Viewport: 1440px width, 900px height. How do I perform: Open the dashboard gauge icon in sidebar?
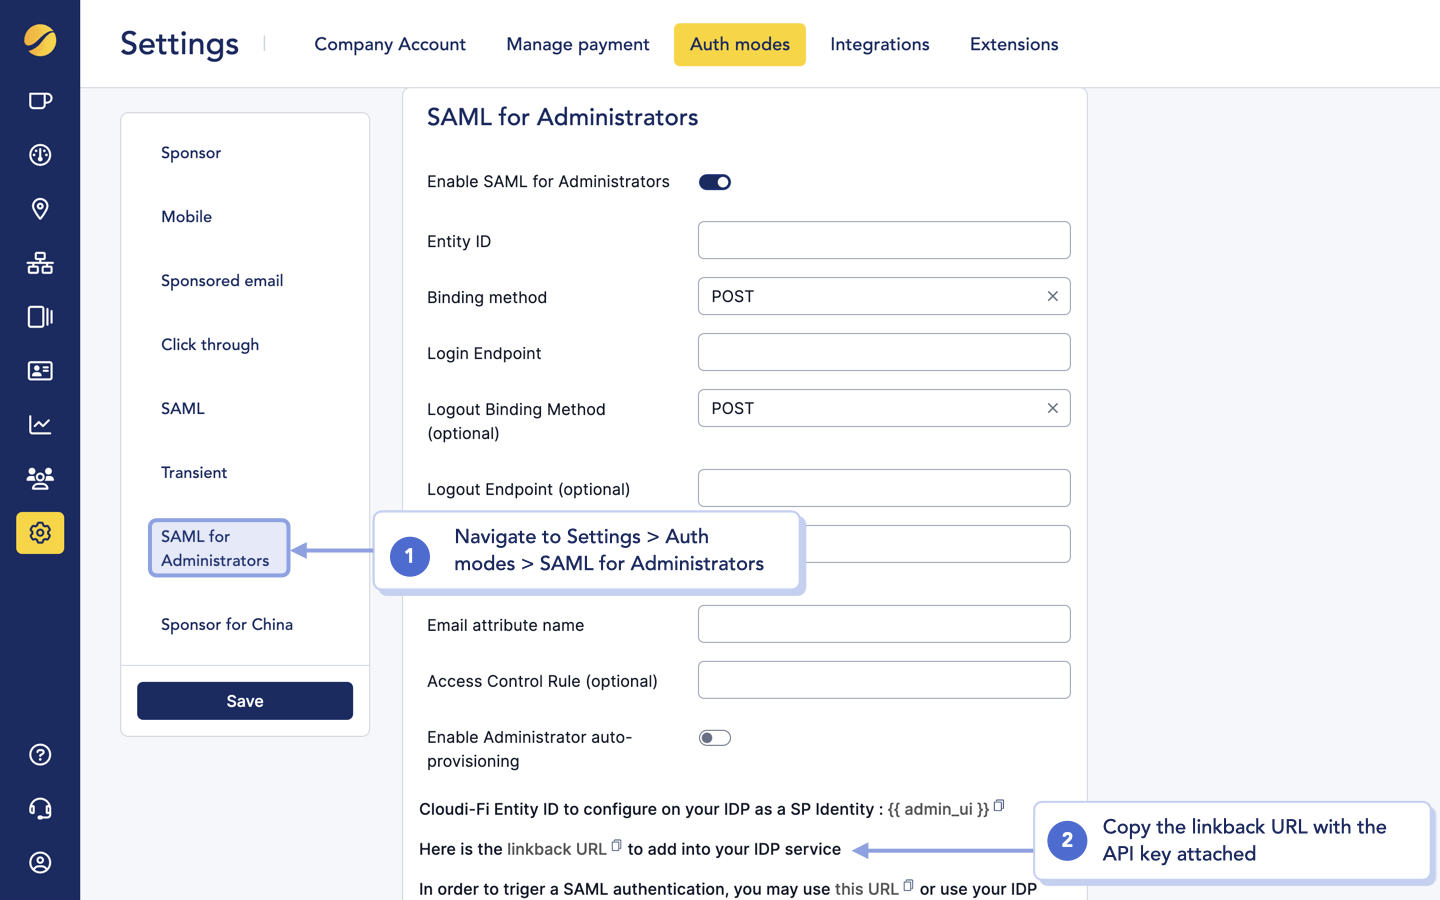40,155
